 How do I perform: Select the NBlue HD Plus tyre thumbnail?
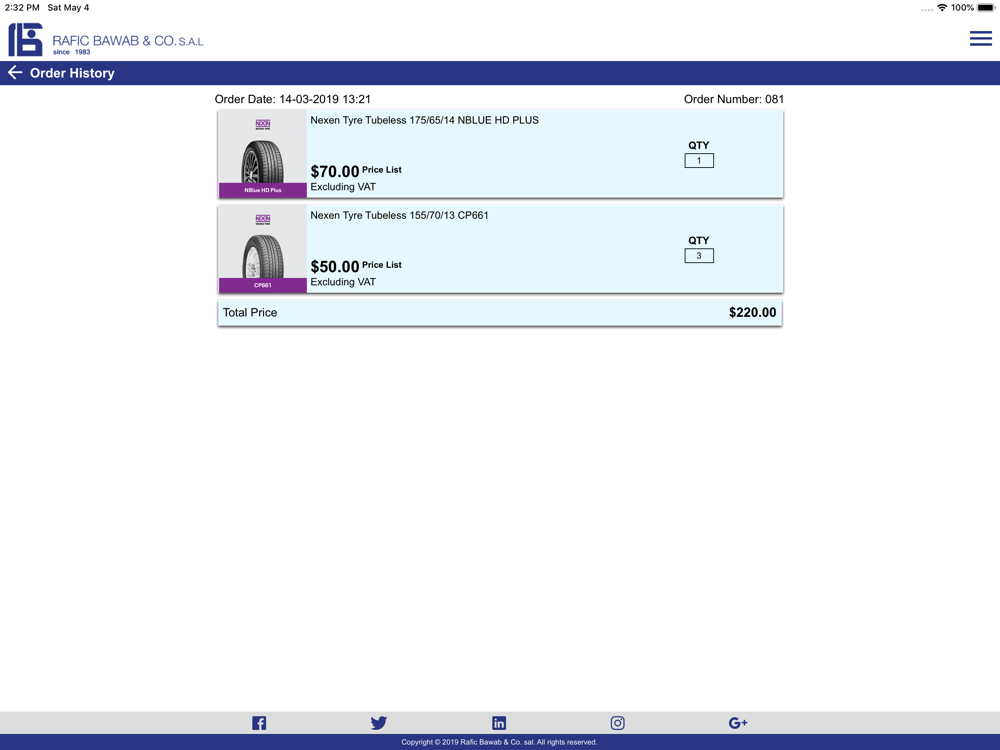pyautogui.click(x=263, y=154)
